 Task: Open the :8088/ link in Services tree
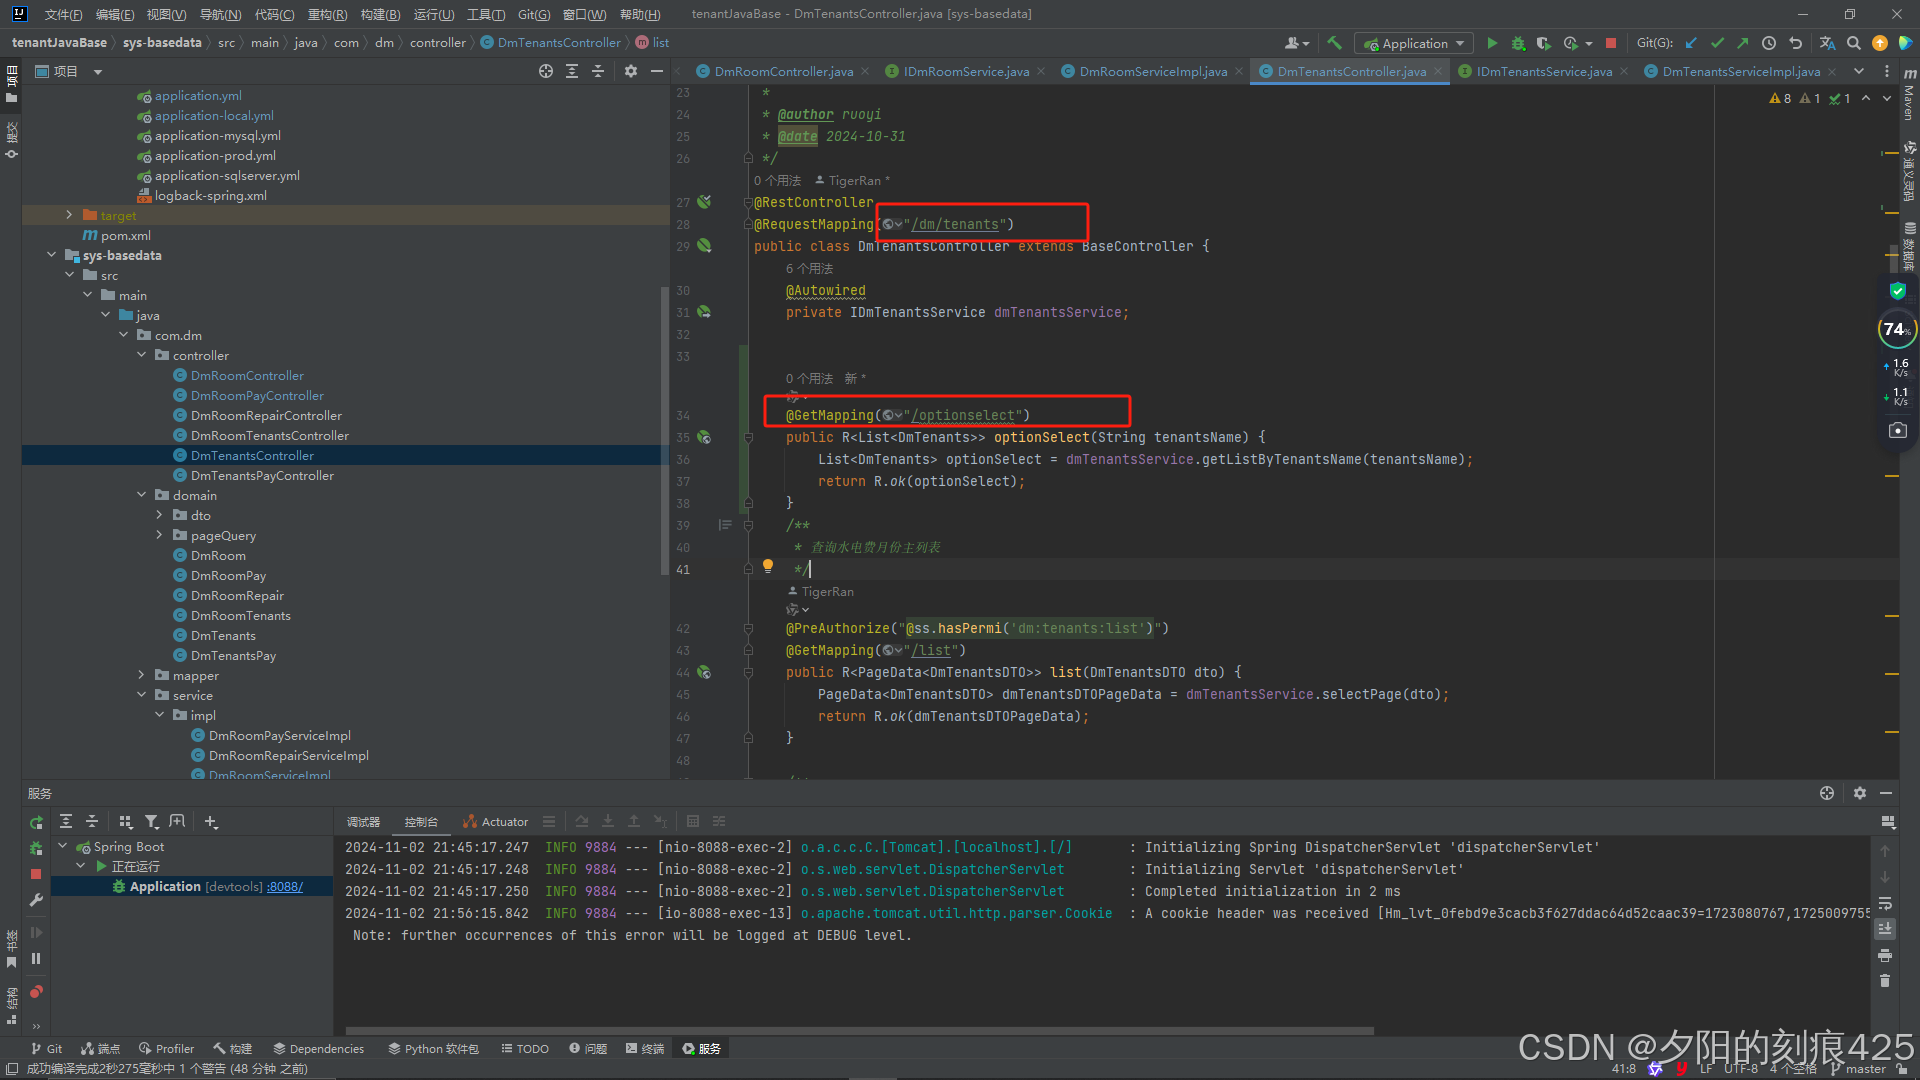pos(285,887)
